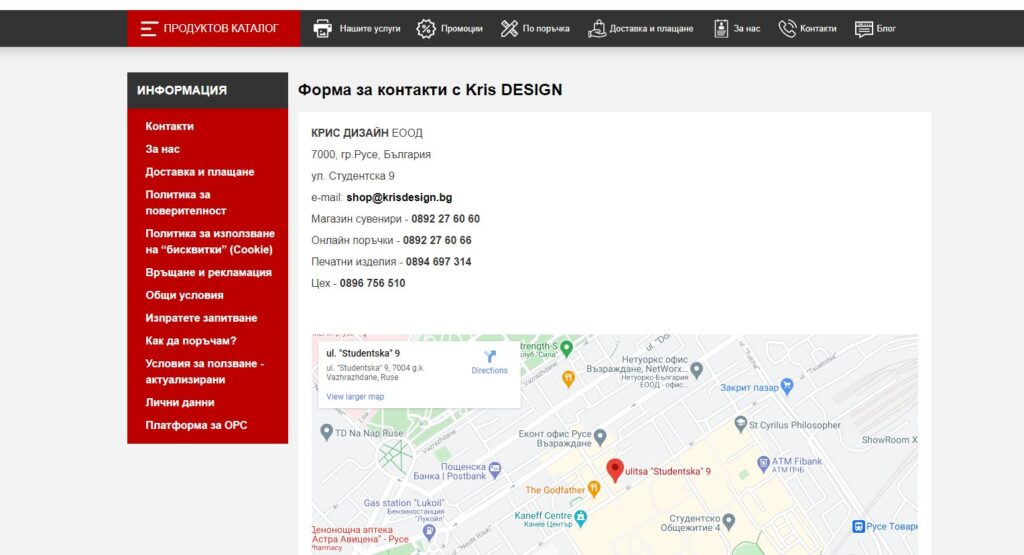Click the delivery icon for Доставка и плащане
The height and width of the screenshot is (555, 1024).
[x=597, y=29]
